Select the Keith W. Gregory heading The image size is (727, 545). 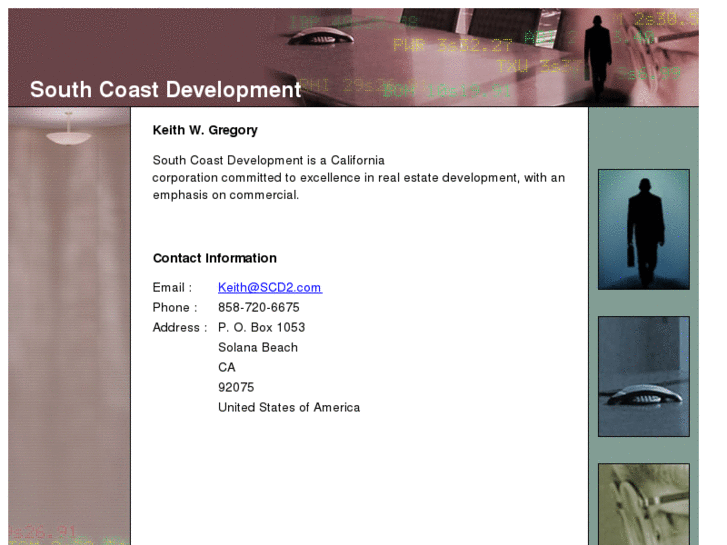point(205,130)
